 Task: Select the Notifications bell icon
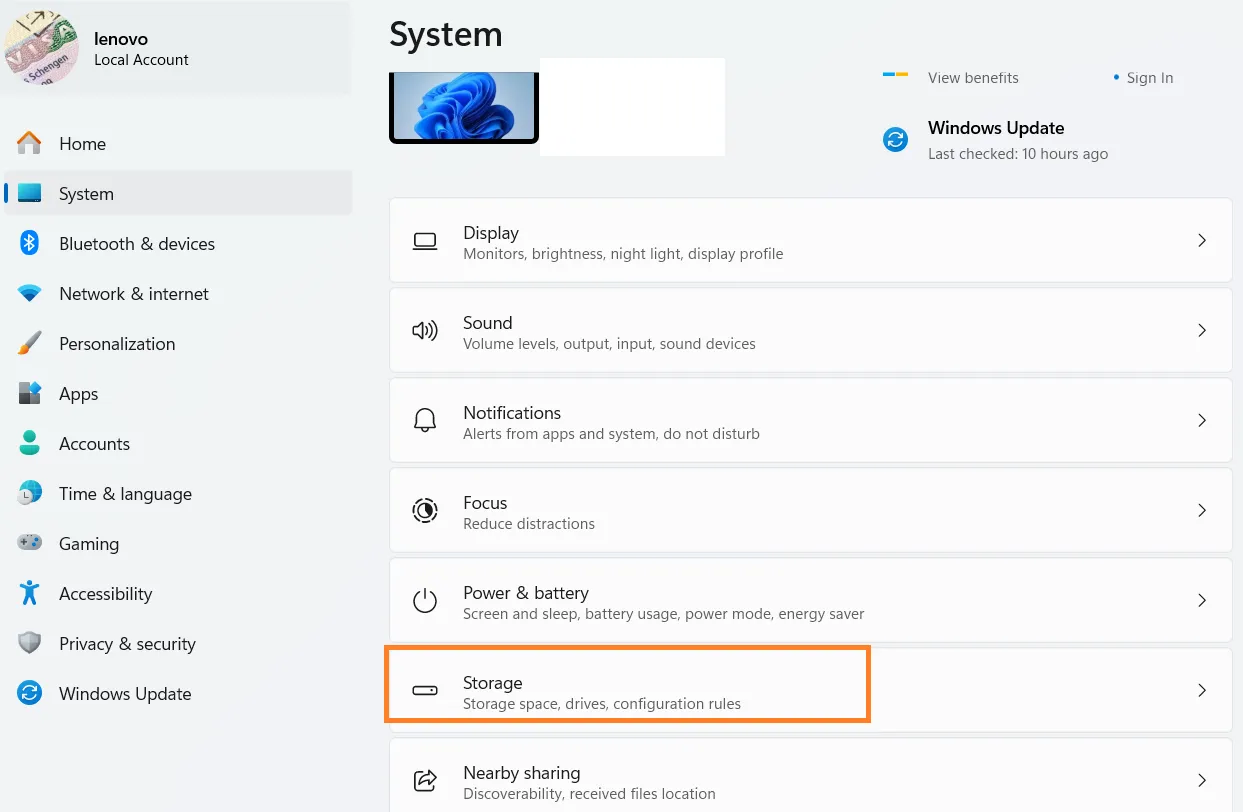coord(425,420)
